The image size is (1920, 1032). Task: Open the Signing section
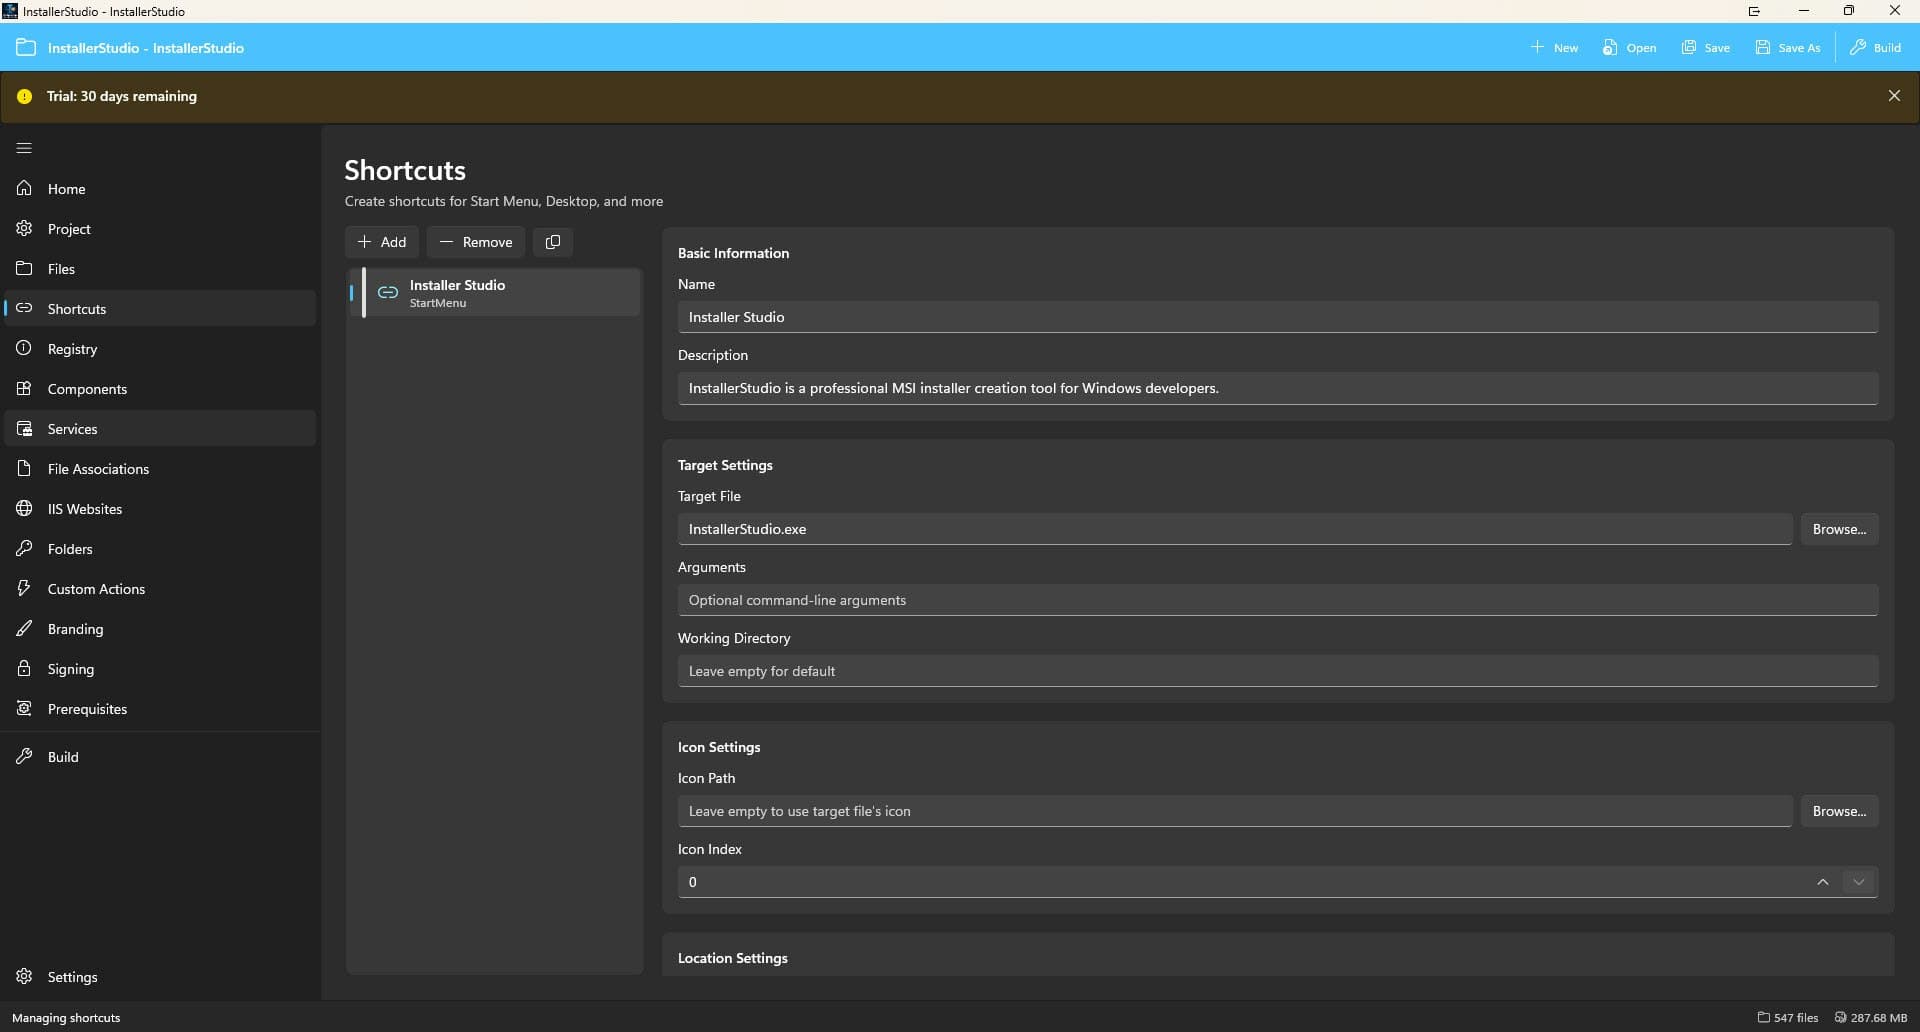click(71, 668)
